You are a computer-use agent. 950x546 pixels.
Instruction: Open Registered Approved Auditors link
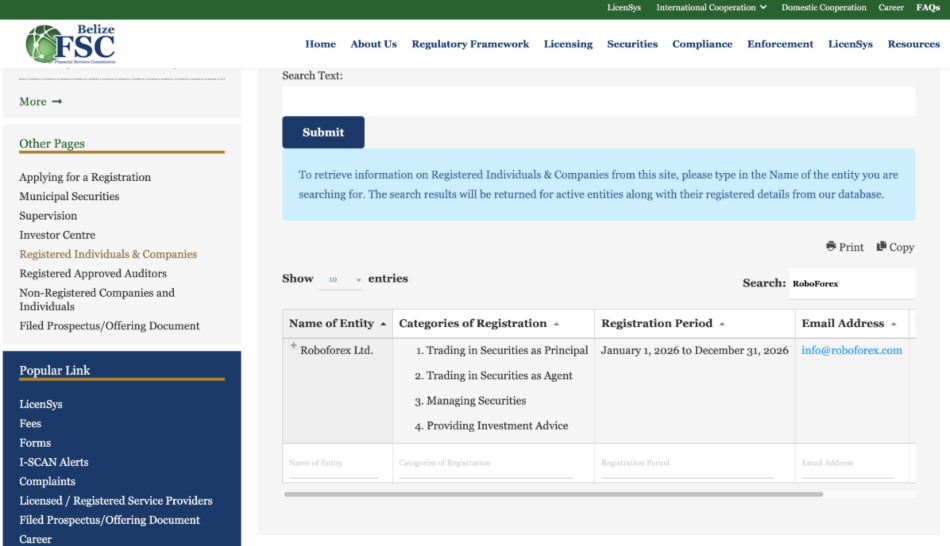point(93,273)
